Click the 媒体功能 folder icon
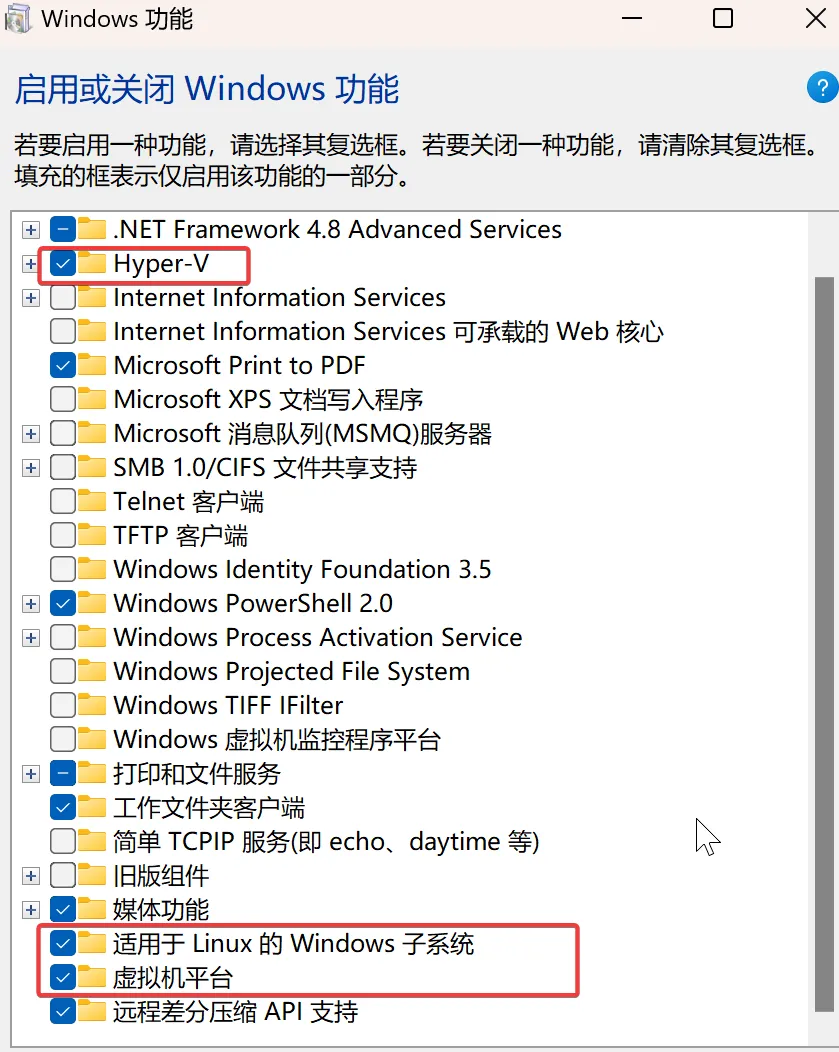The height and width of the screenshot is (1052, 839). tap(92, 910)
